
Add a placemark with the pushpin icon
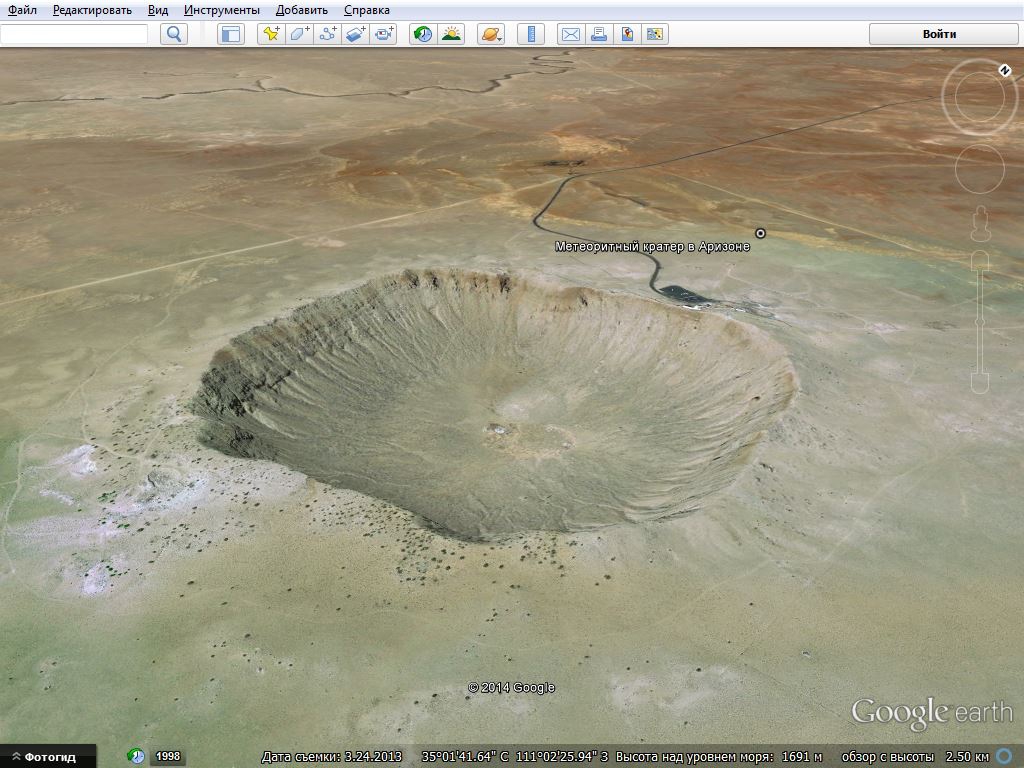pyautogui.click(x=271, y=34)
